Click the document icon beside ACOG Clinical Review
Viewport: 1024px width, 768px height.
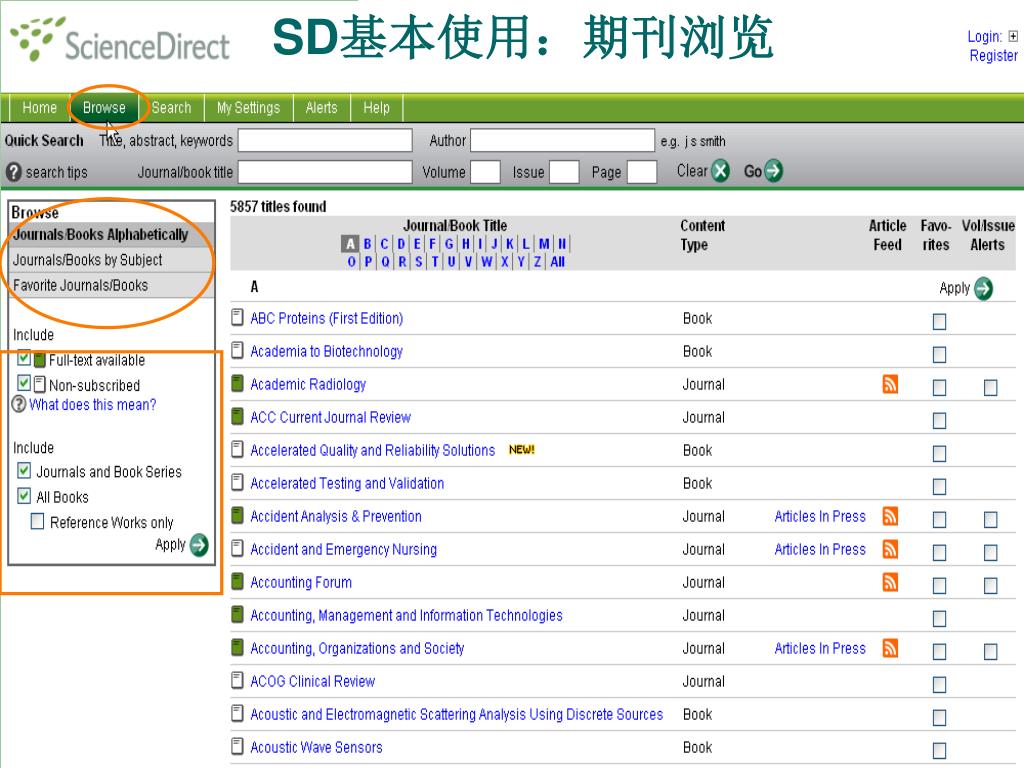click(238, 680)
